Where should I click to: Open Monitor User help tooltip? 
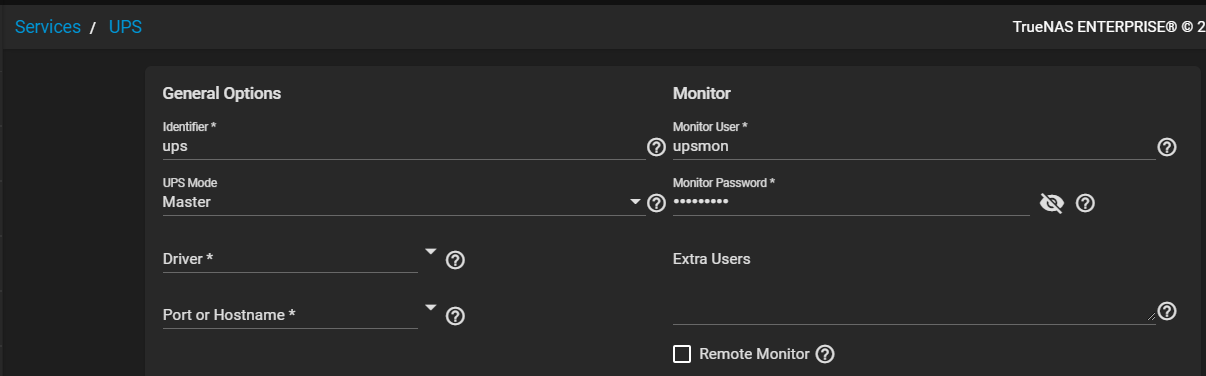(x=1166, y=147)
